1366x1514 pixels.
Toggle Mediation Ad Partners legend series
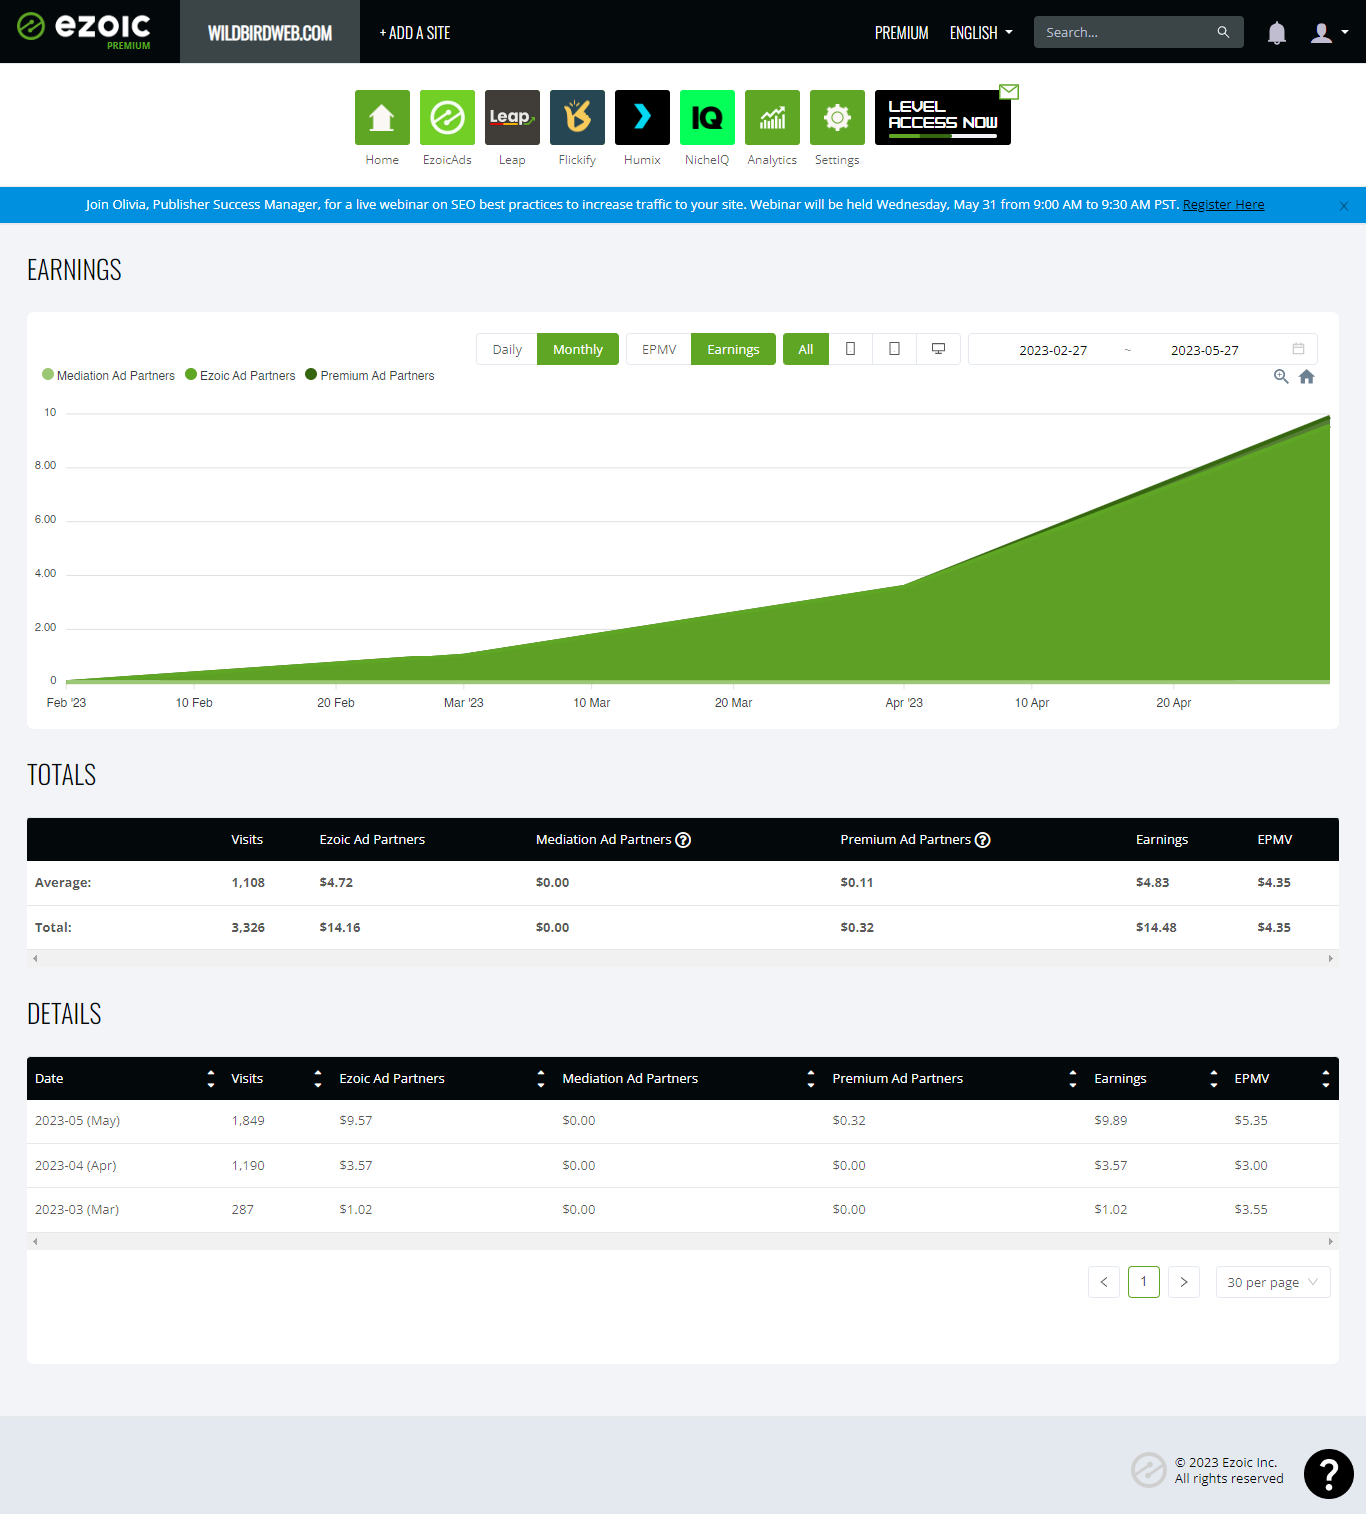(x=108, y=375)
